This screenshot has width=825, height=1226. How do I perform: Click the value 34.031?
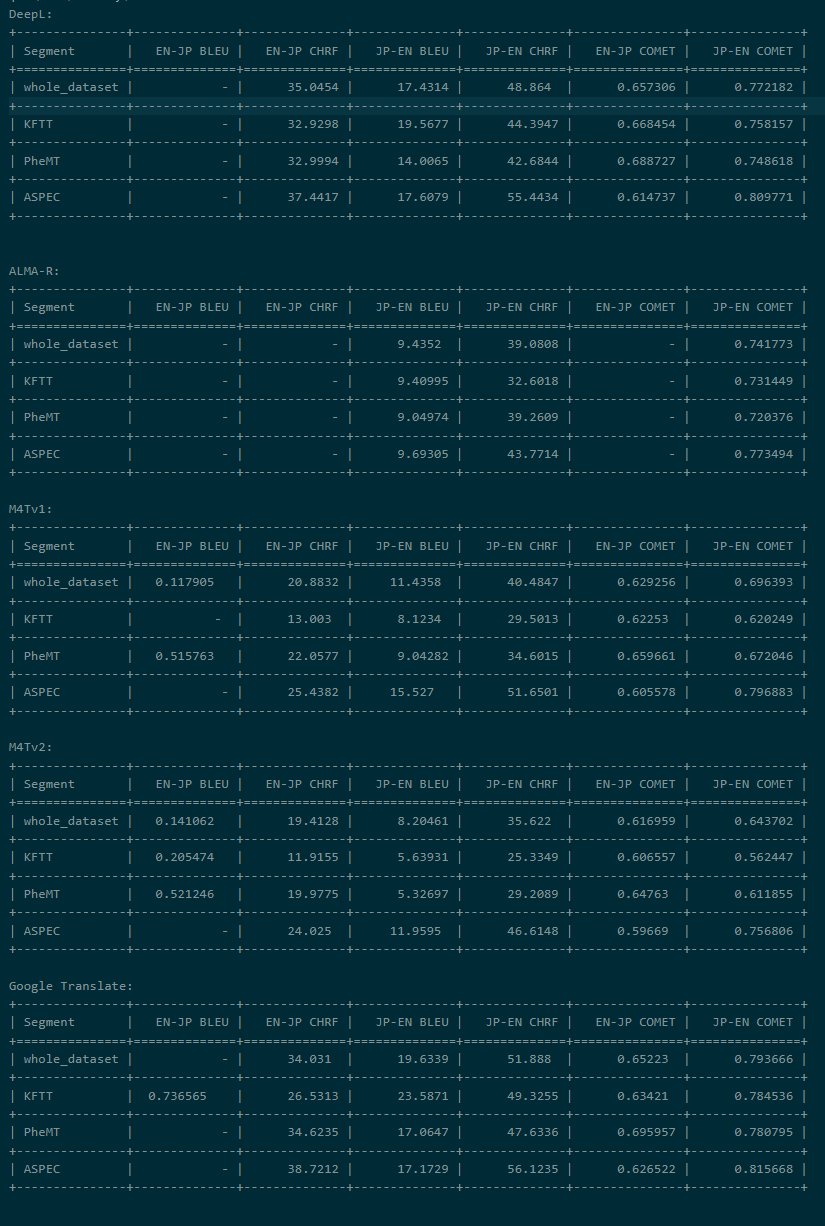tap(309, 1059)
